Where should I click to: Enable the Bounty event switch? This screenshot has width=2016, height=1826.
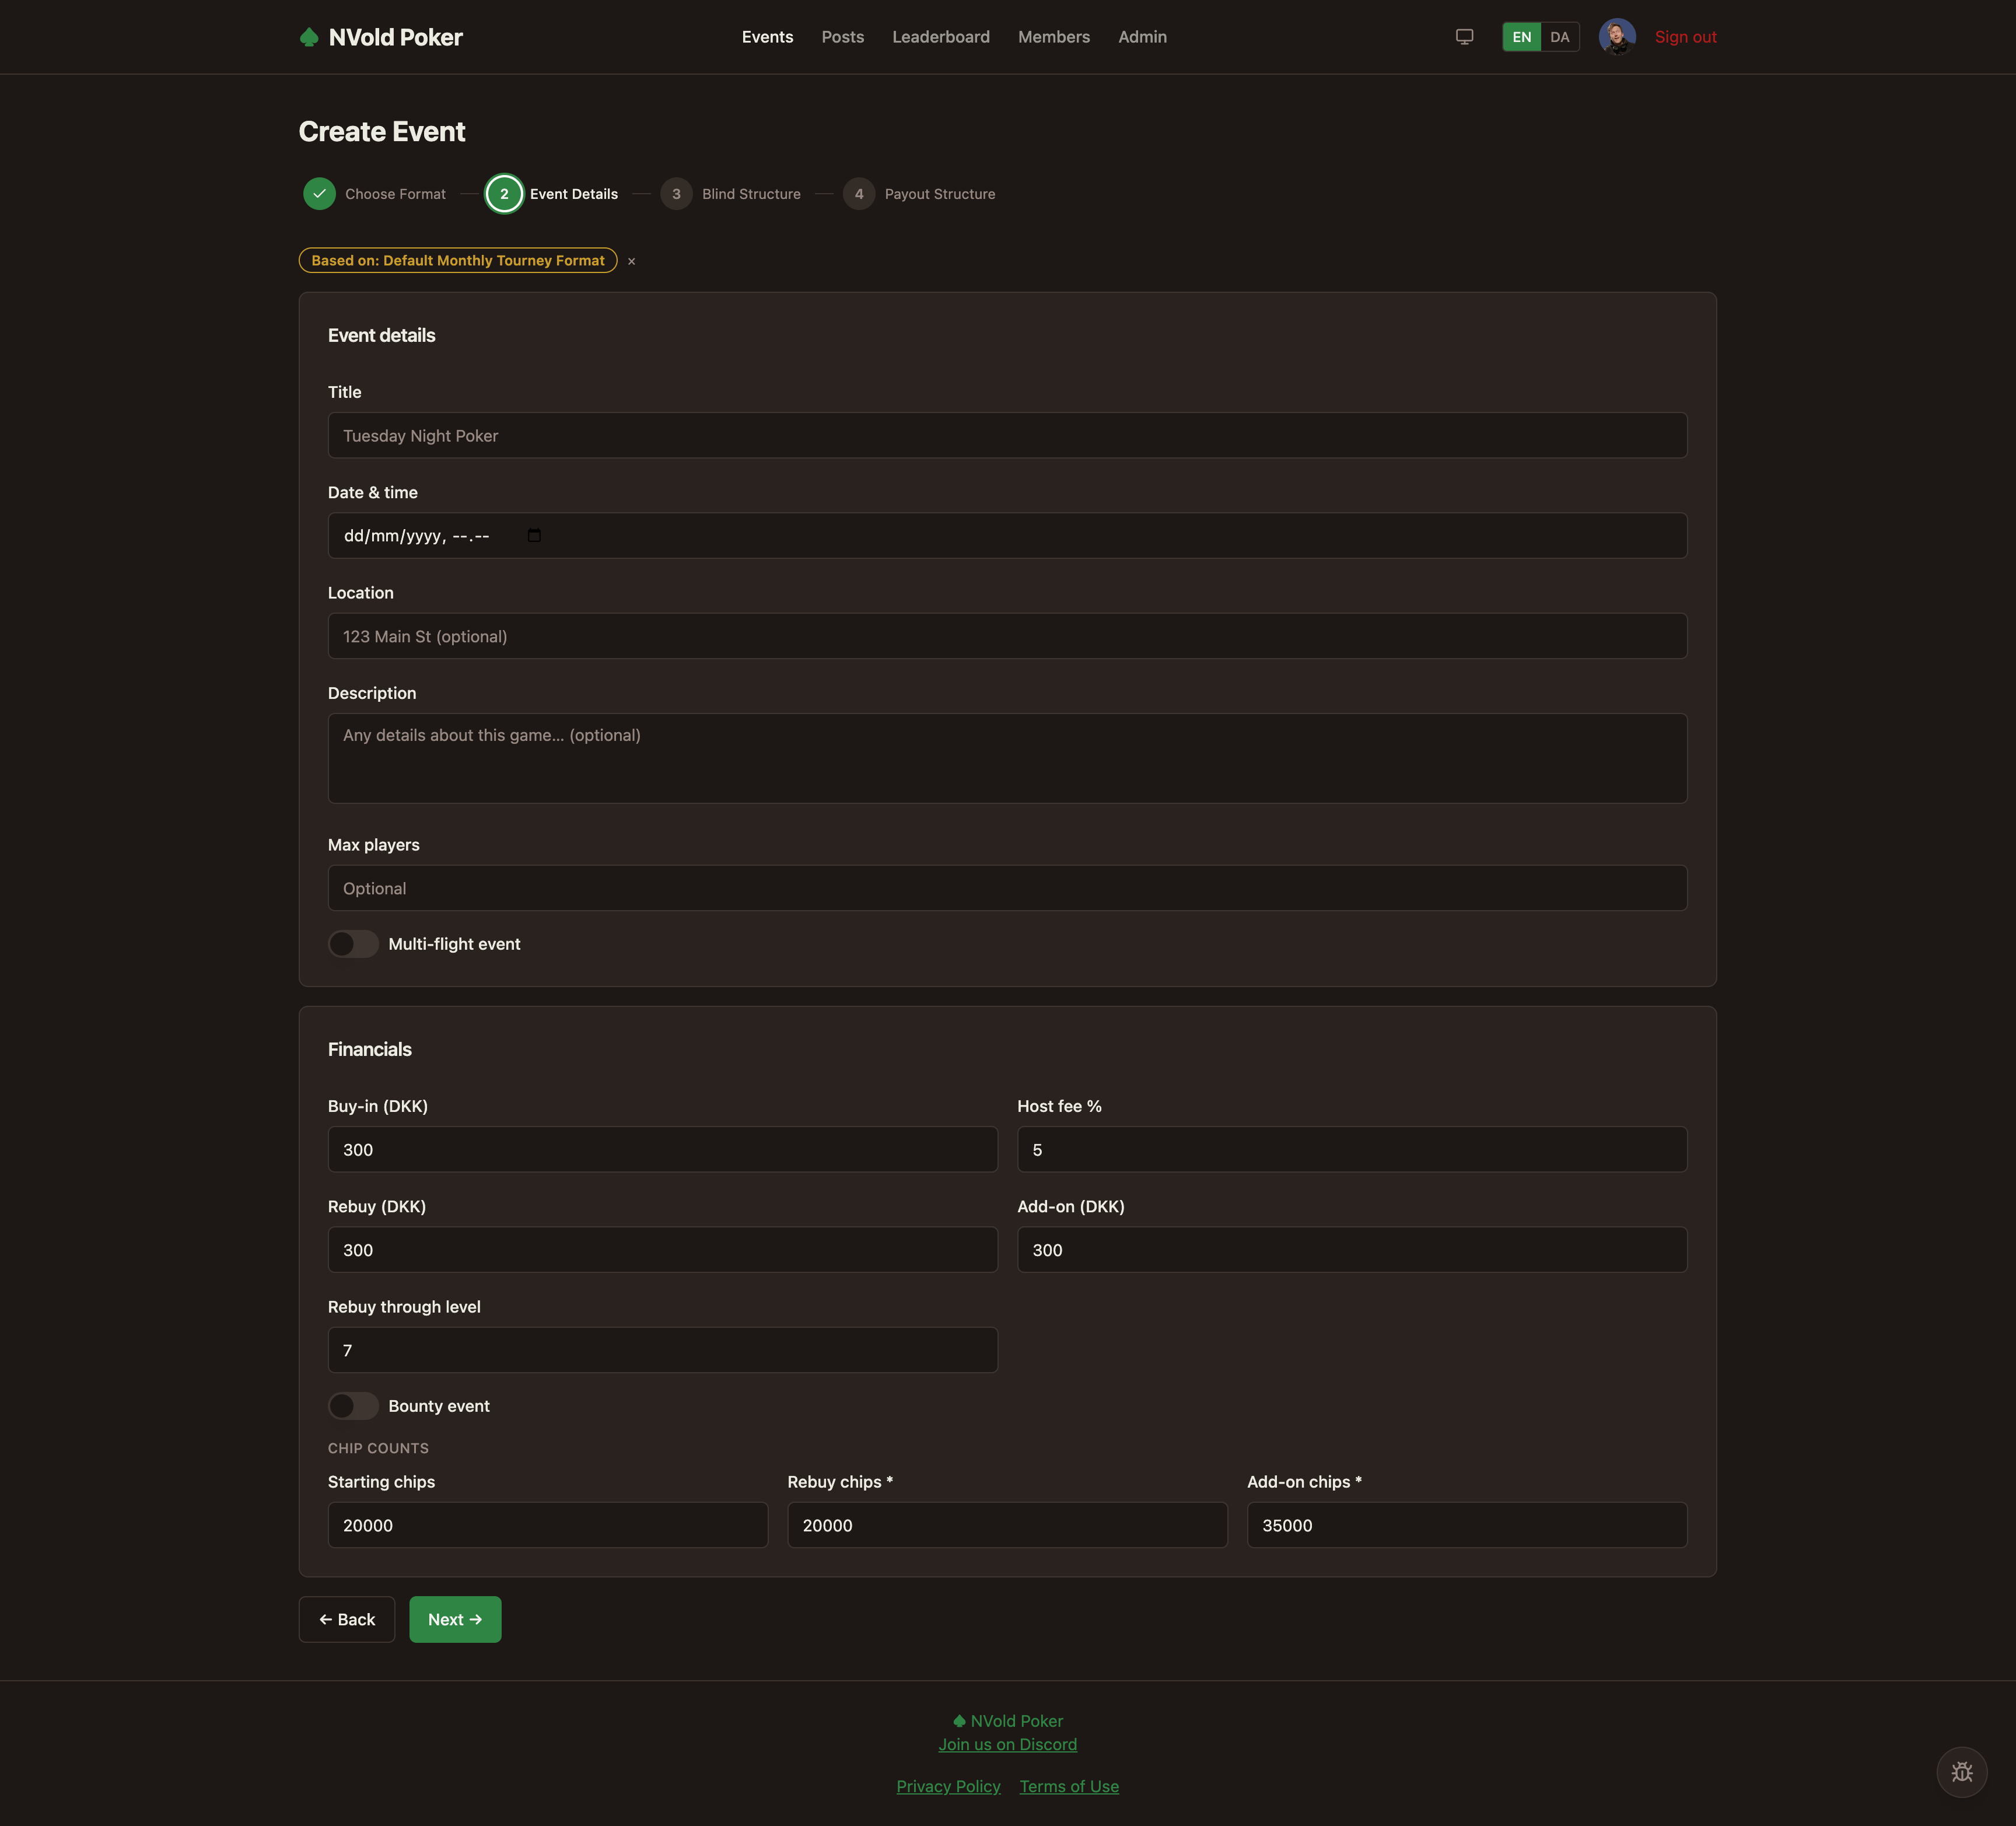(x=353, y=1406)
